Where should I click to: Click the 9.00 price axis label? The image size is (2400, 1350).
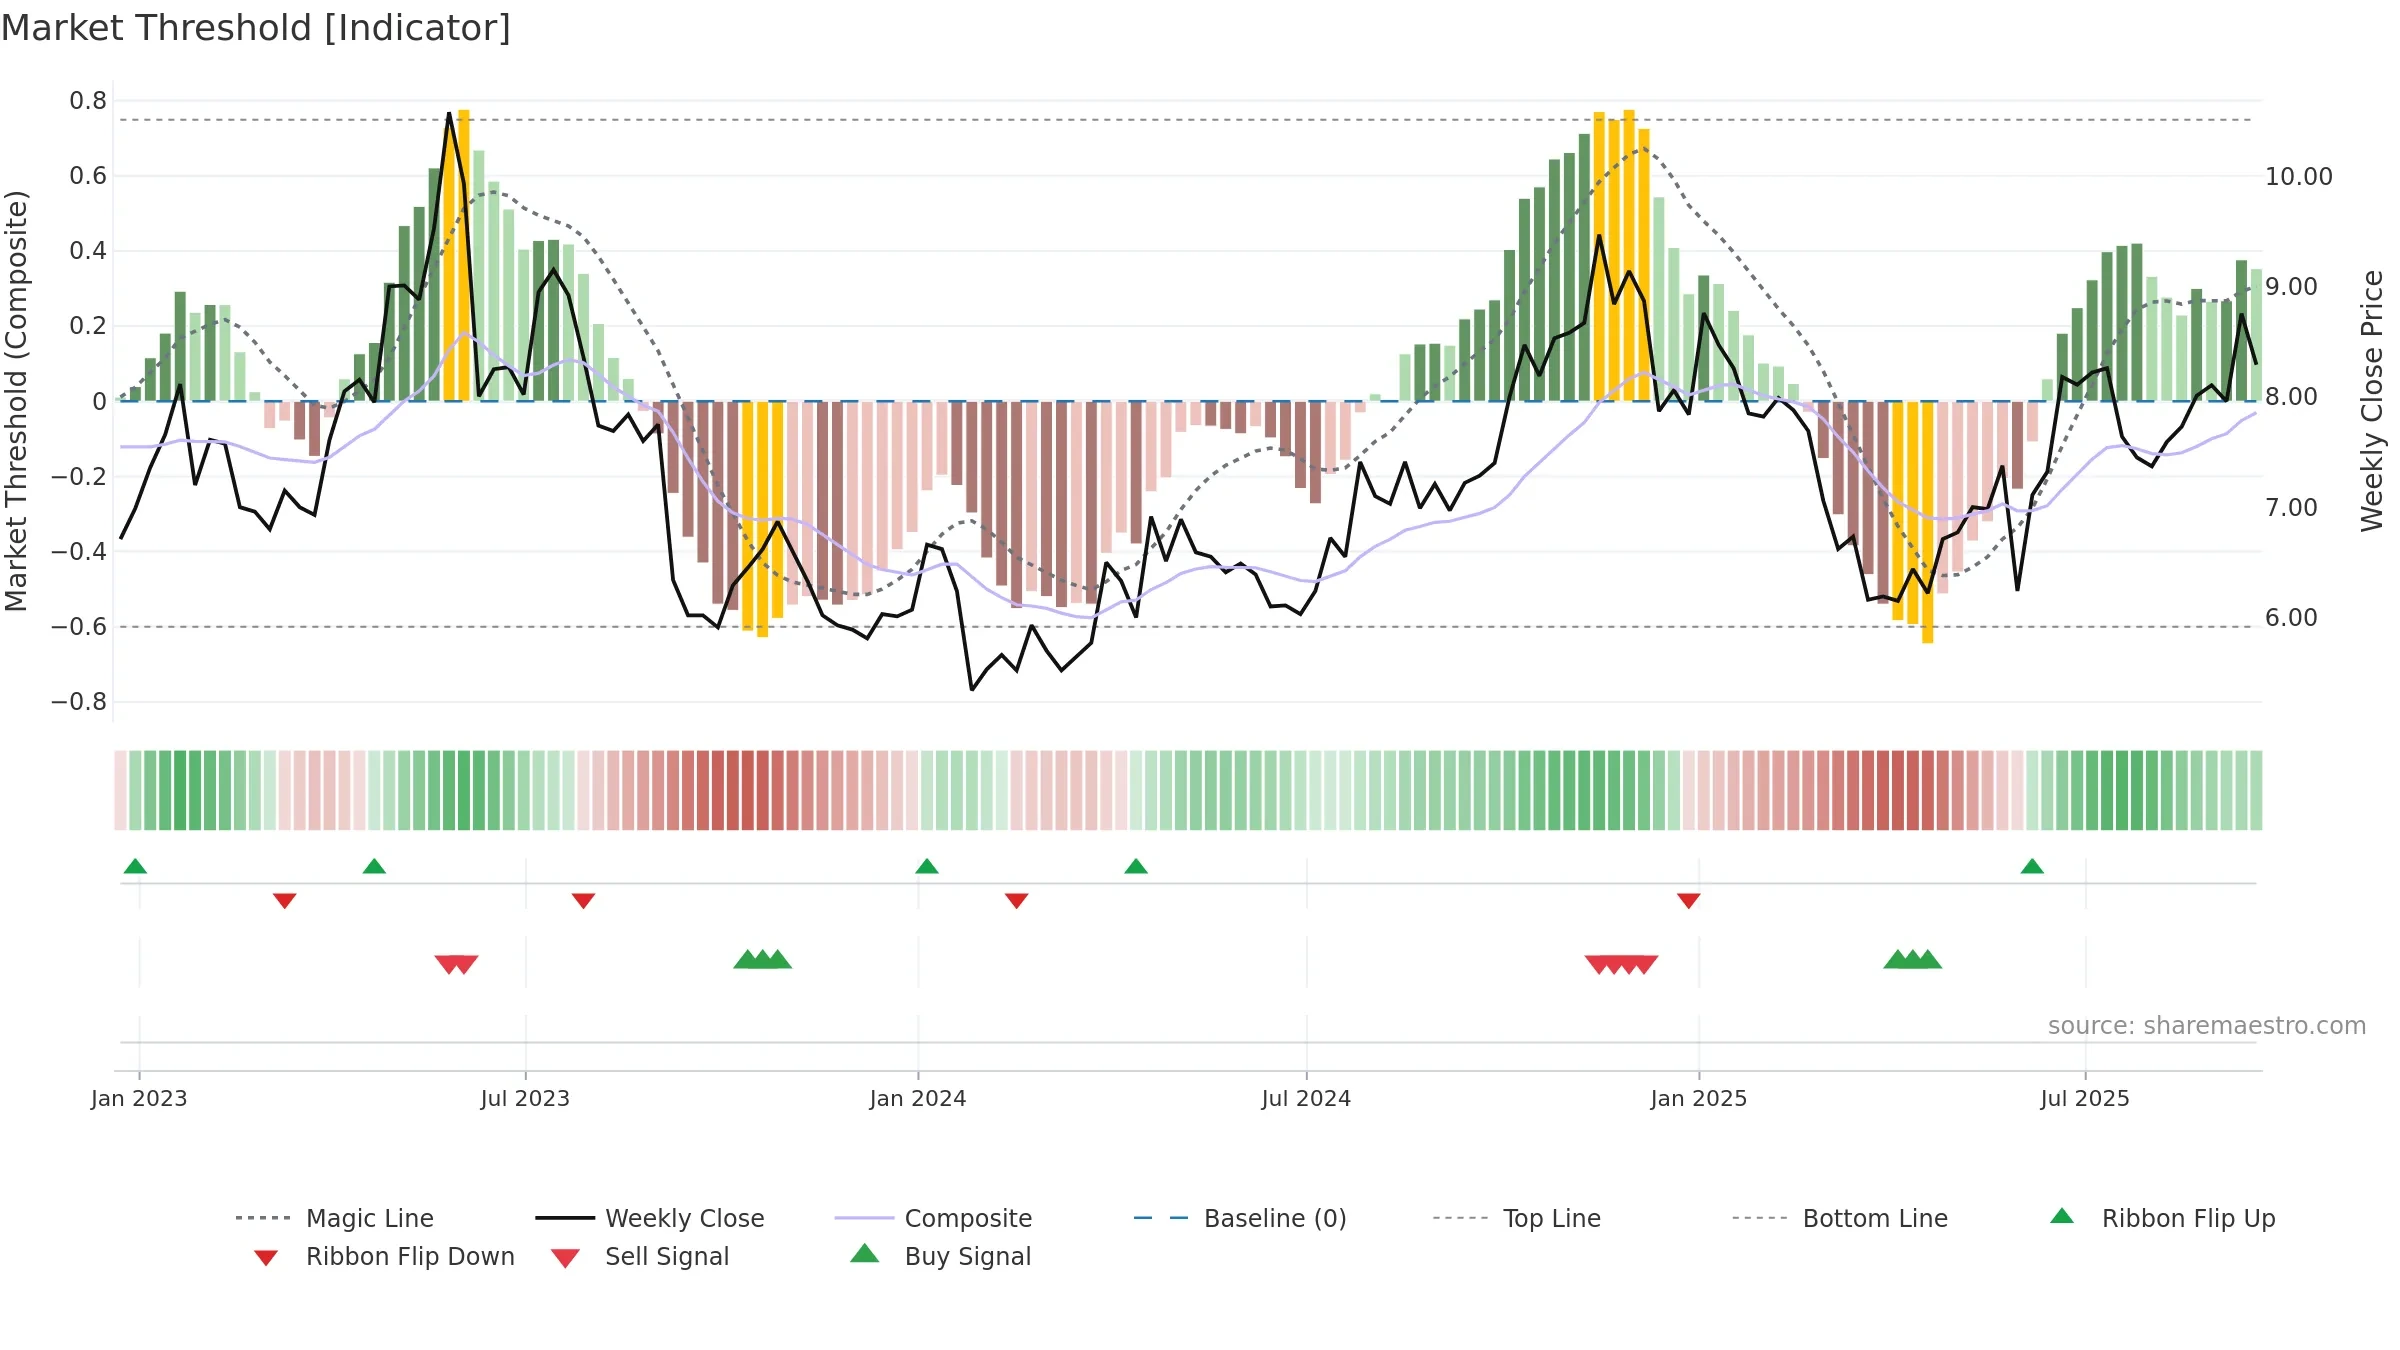2291,287
